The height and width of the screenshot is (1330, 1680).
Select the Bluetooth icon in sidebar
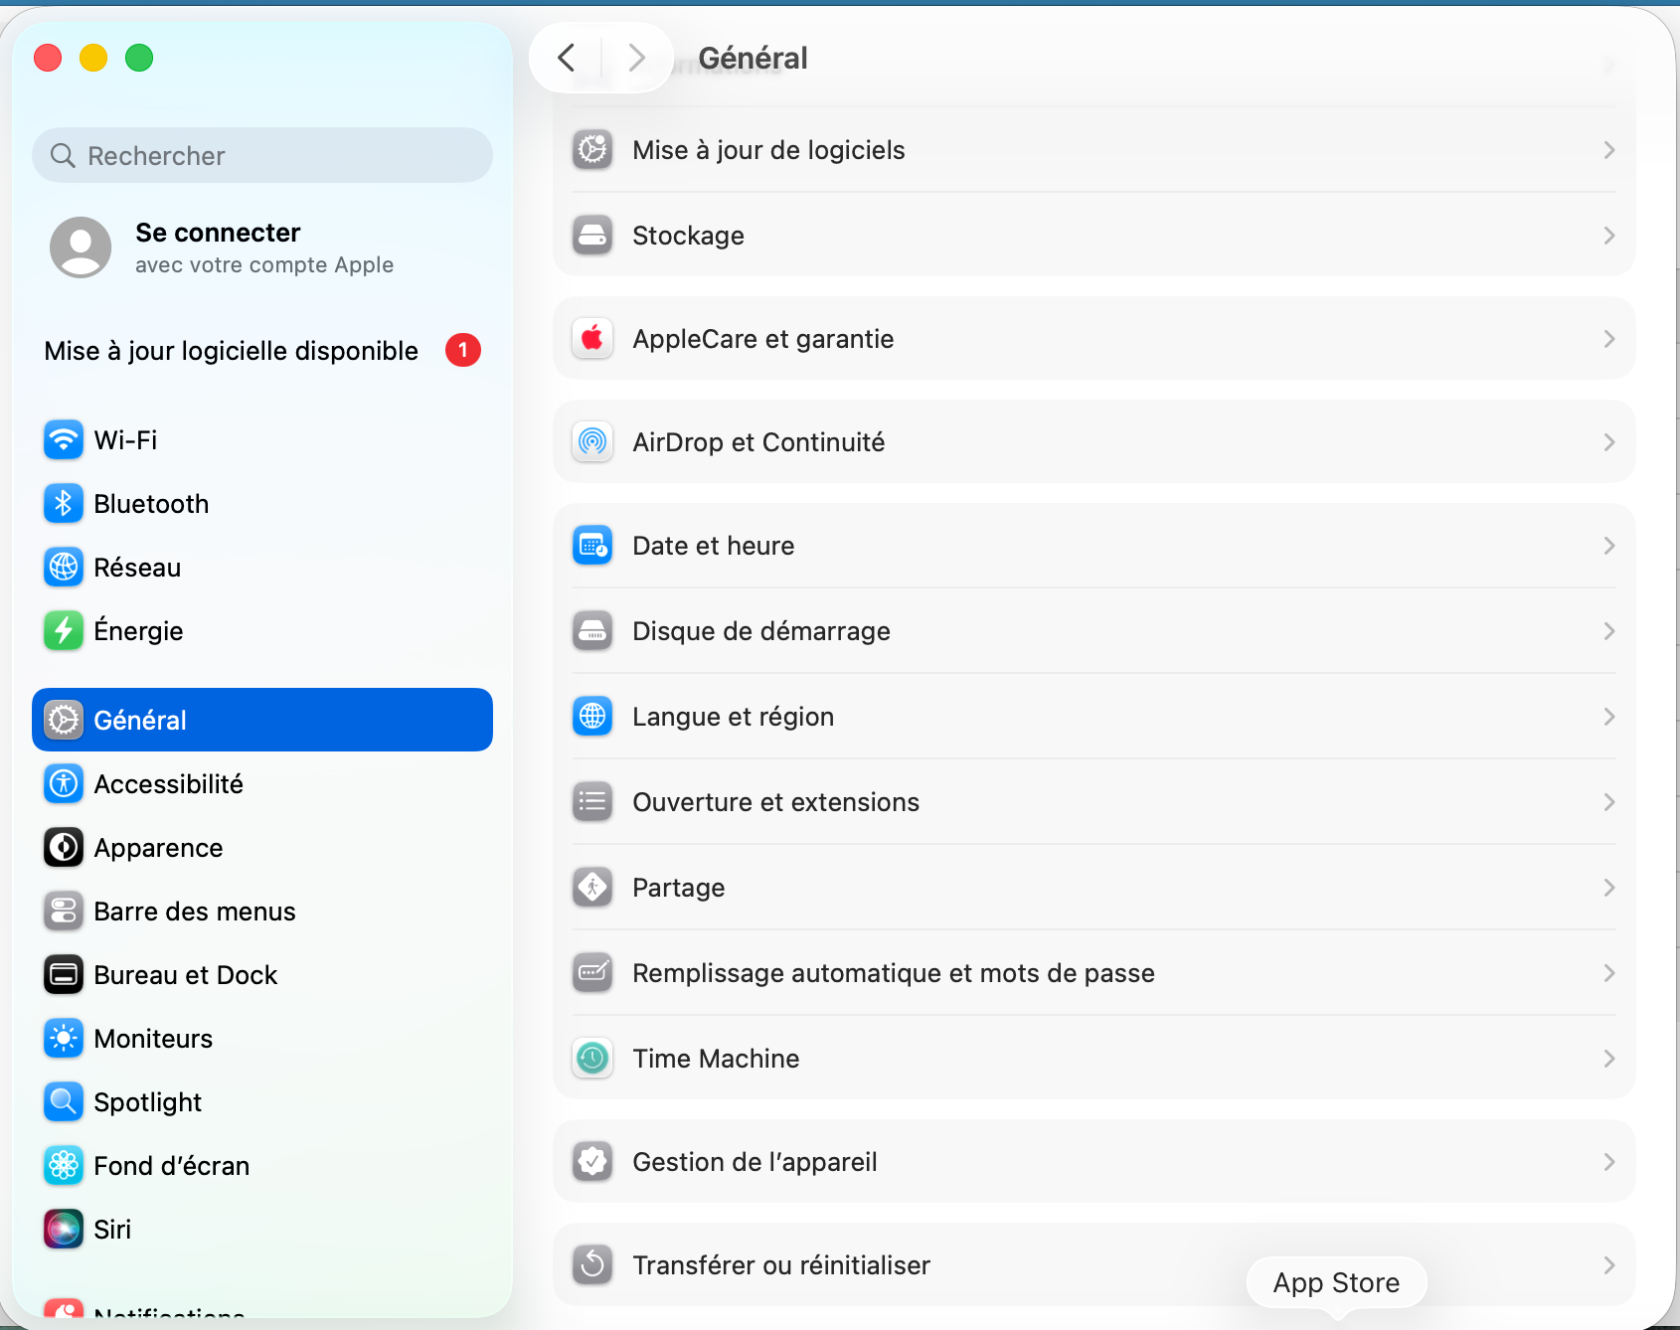coord(63,504)
